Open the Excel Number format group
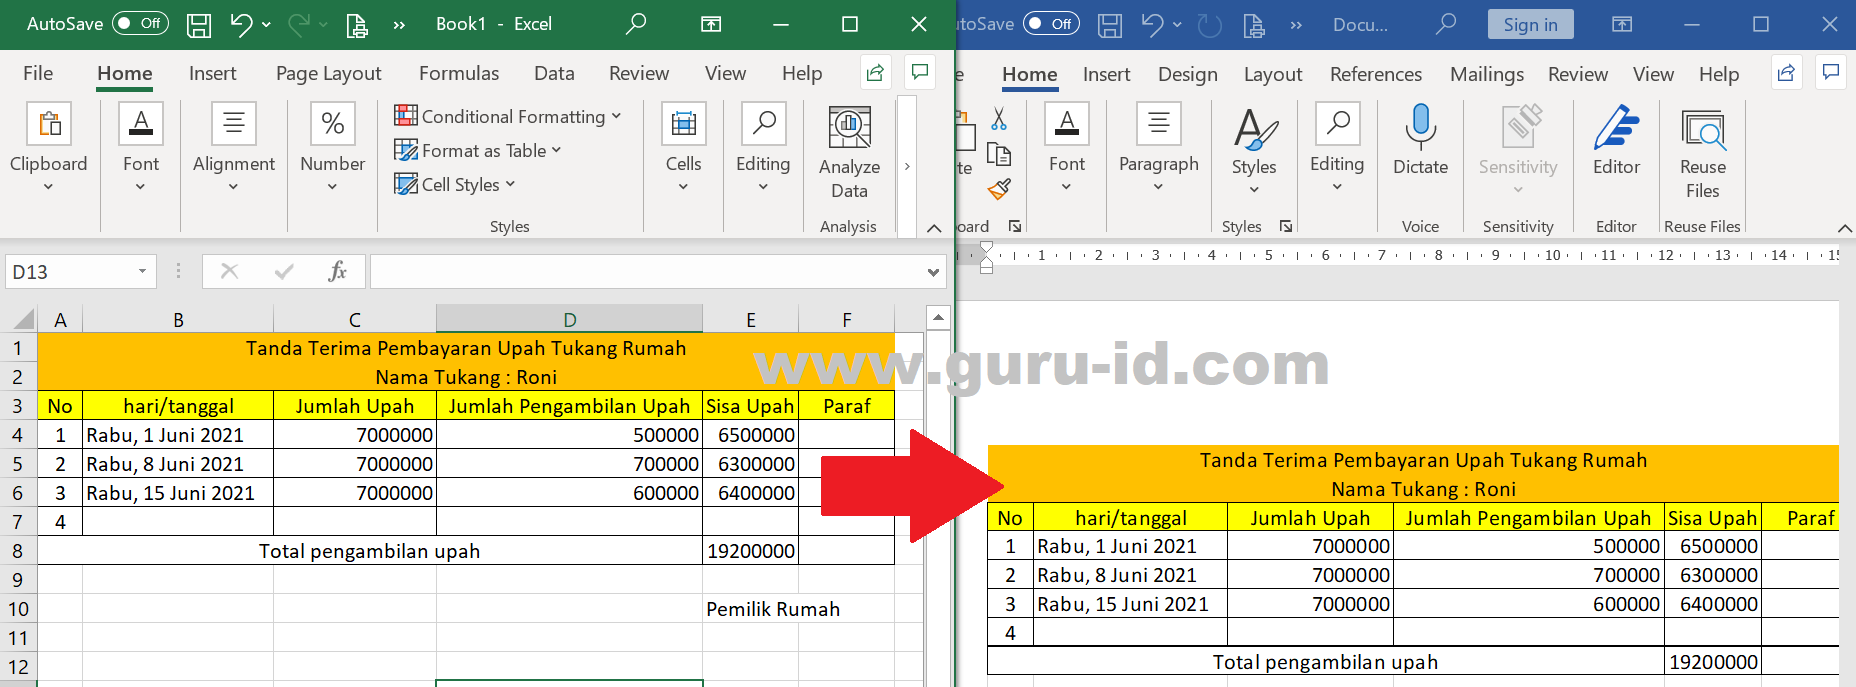The width and height of the screenshot is (1856, 687). (x=332, y=148)
